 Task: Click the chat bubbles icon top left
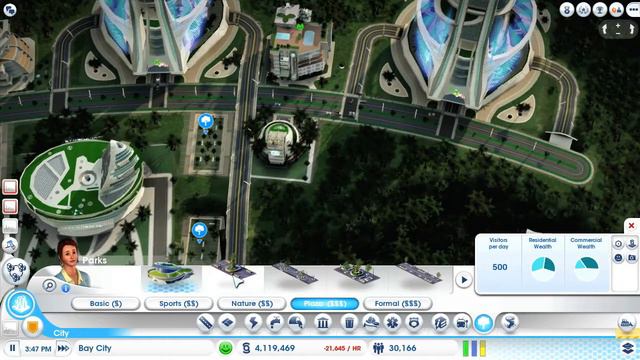coord(10,10)
